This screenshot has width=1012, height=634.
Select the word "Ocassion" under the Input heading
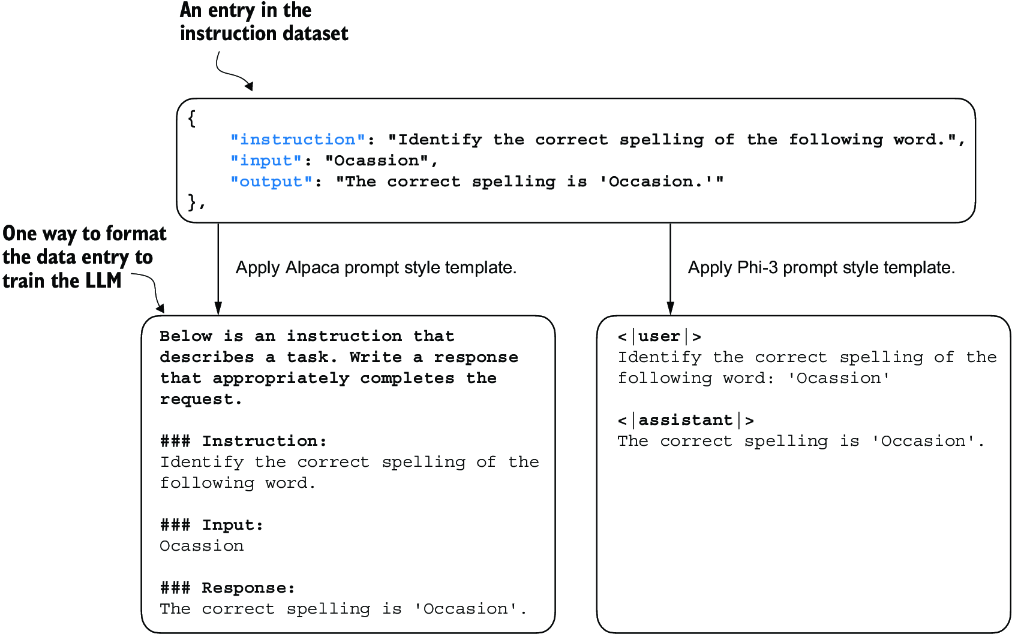[202, 546]
